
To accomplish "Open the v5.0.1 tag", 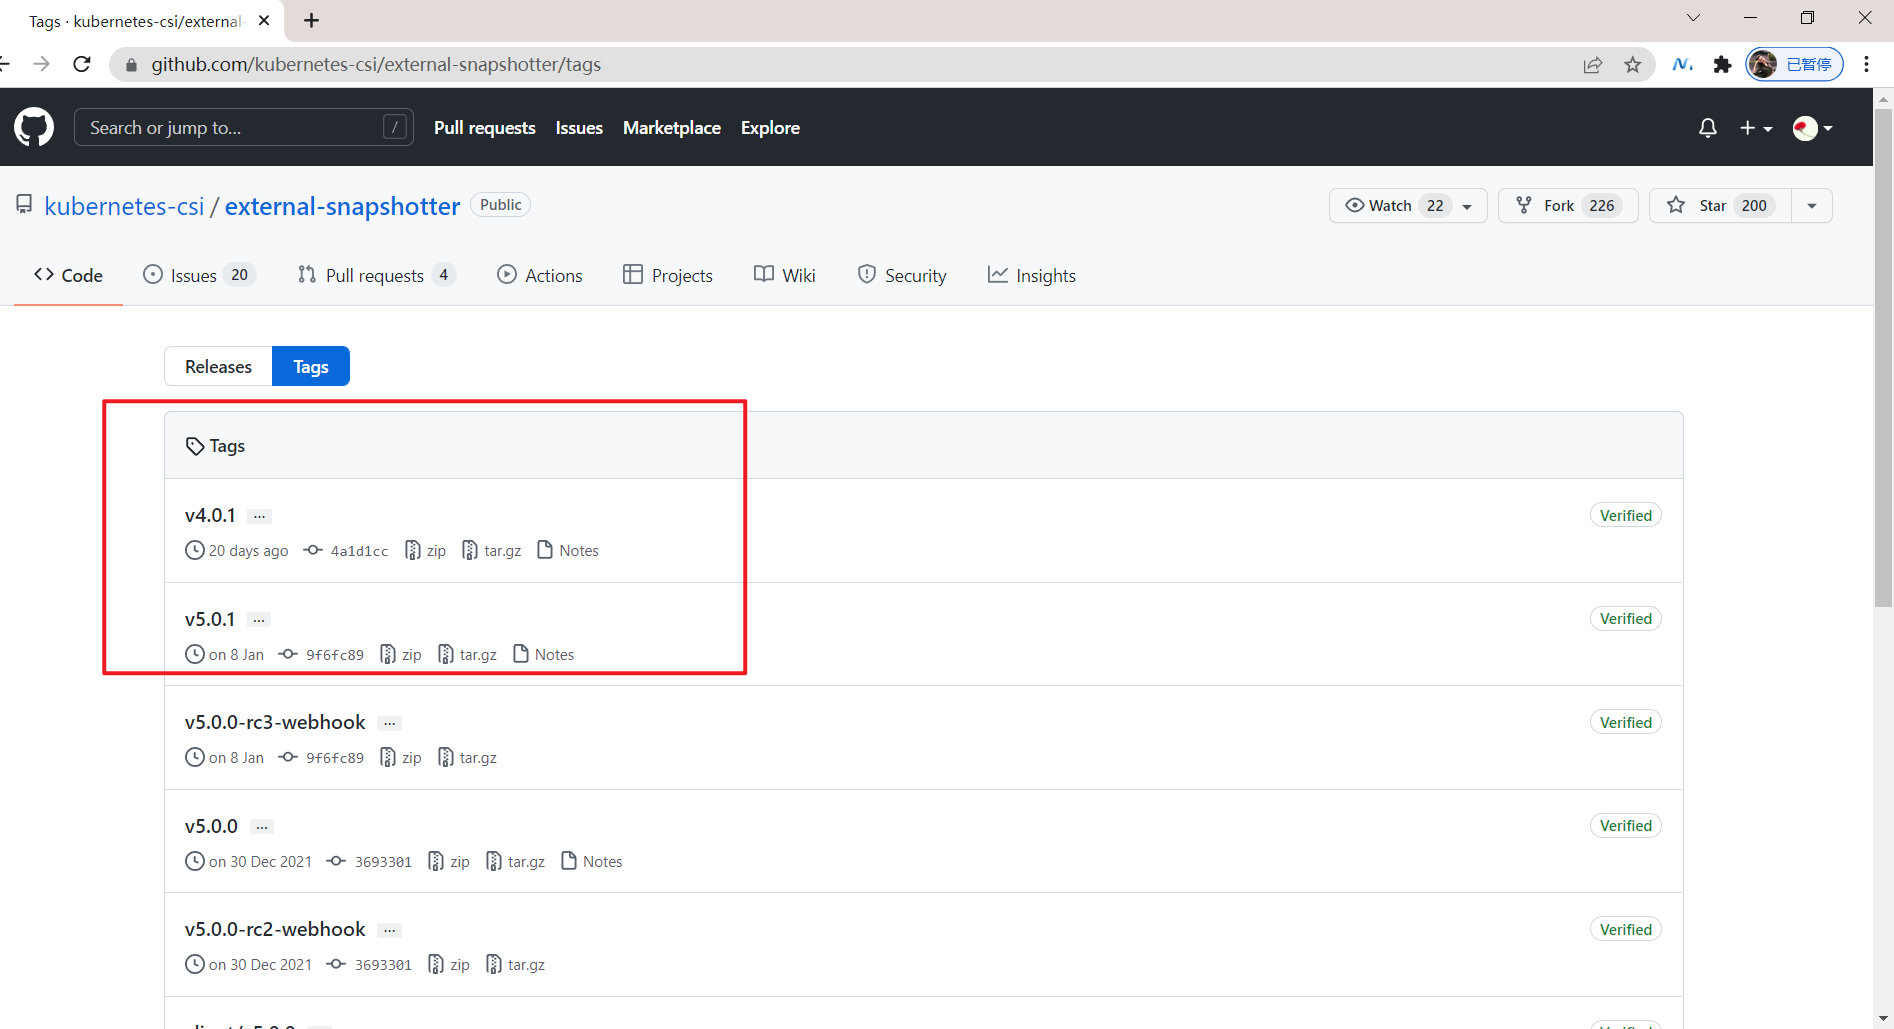I will (x=210, y=619).
